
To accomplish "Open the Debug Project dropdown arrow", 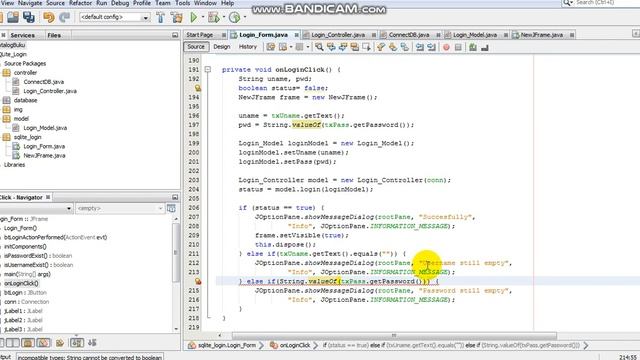I will point(224,17).
